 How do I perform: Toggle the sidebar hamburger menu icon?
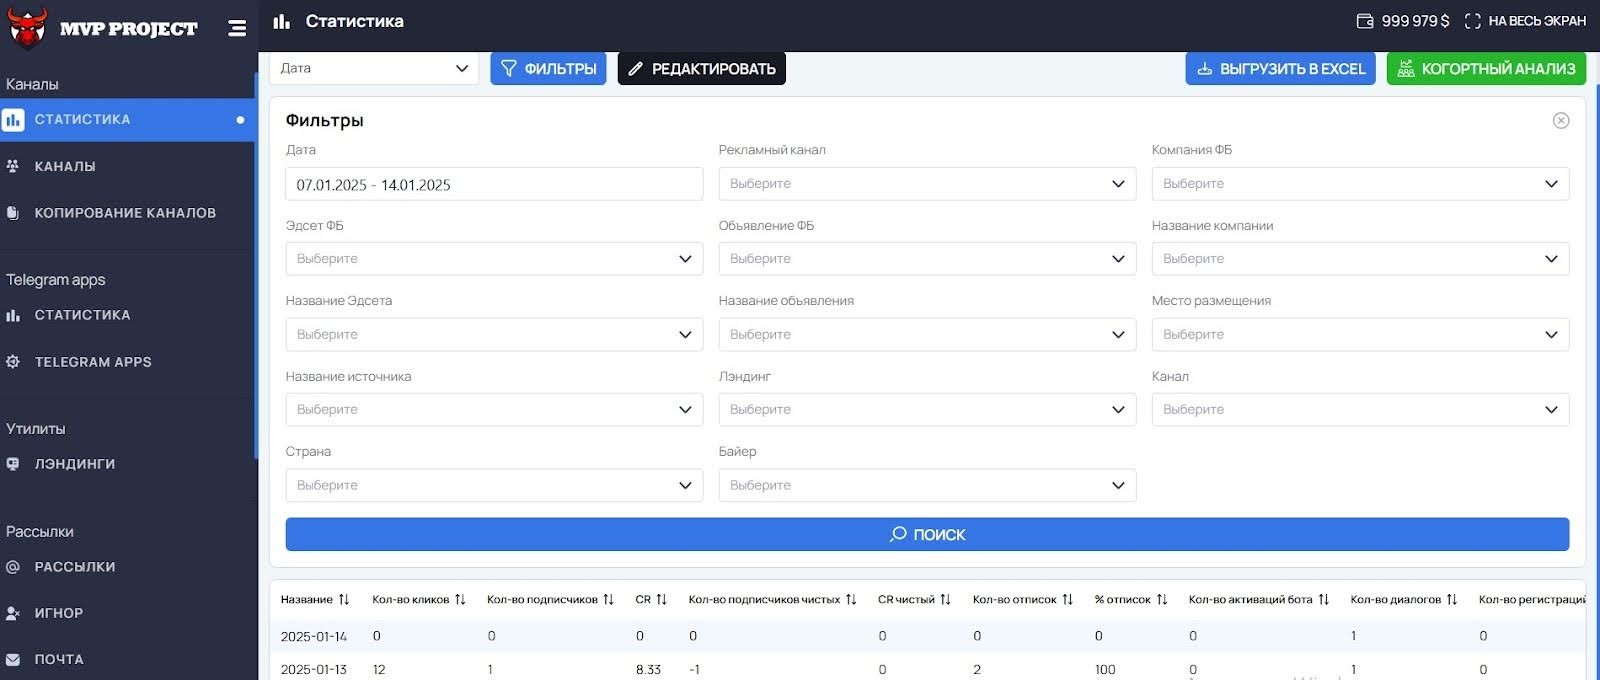point(237,28)
